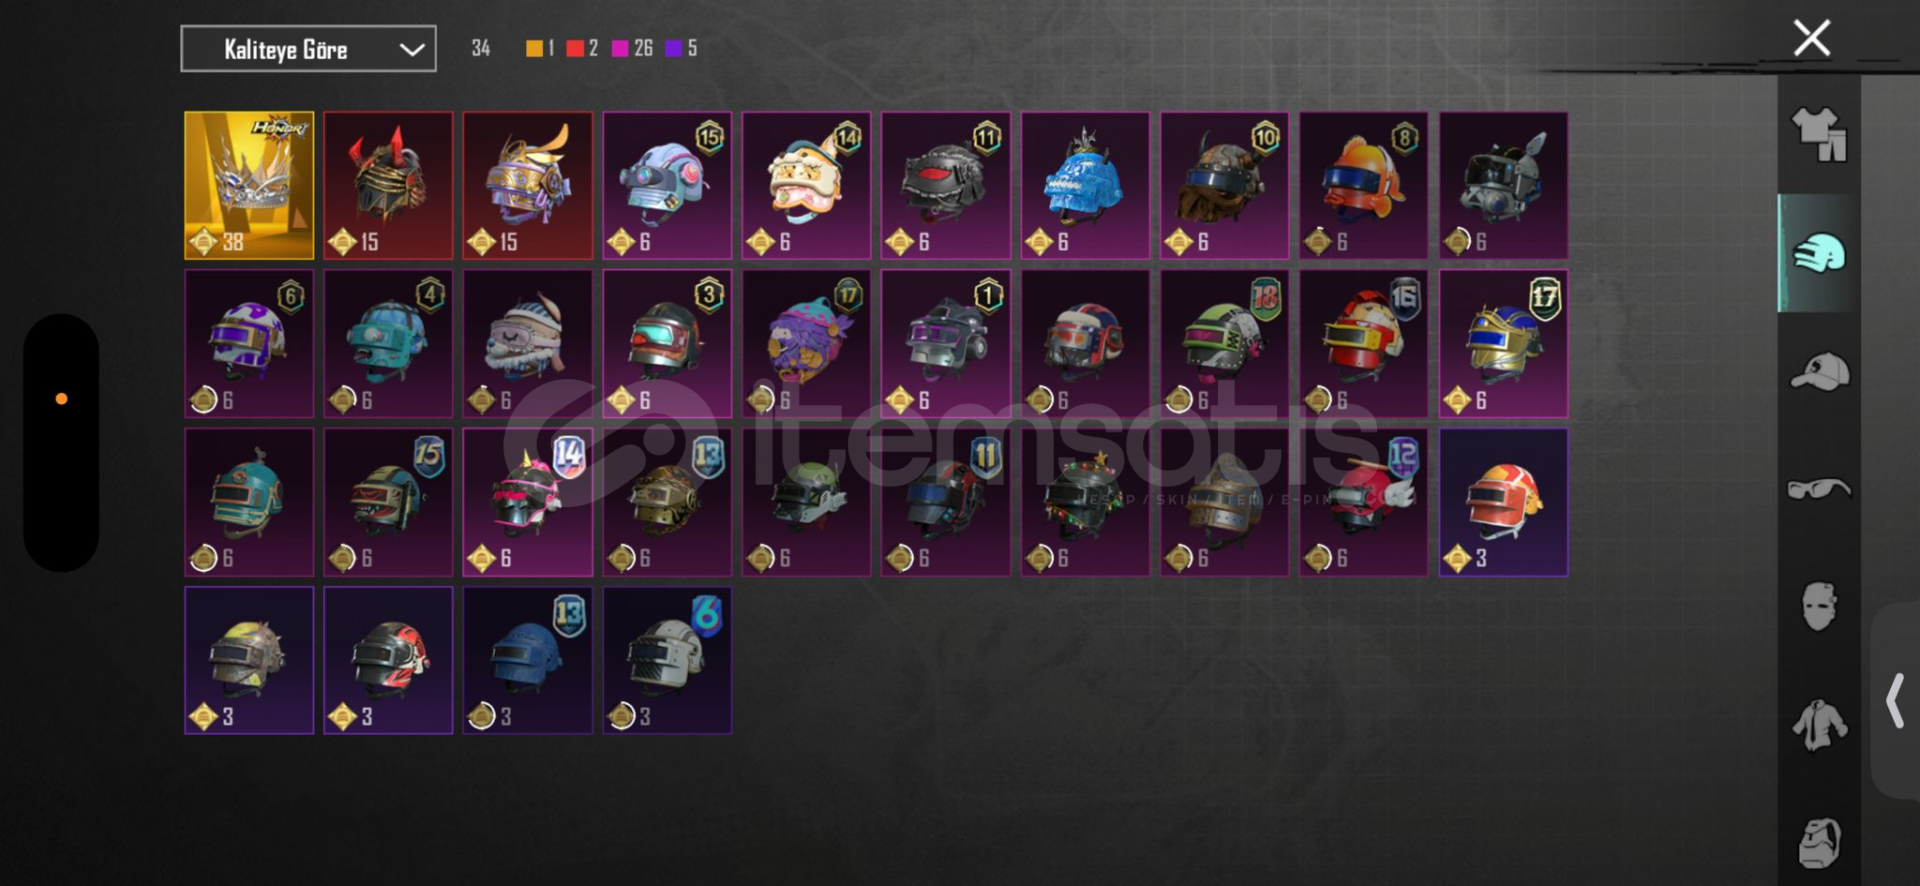Click the pink rarity count 26
This screenshot has width=1920, height=886.
[643, 48]
